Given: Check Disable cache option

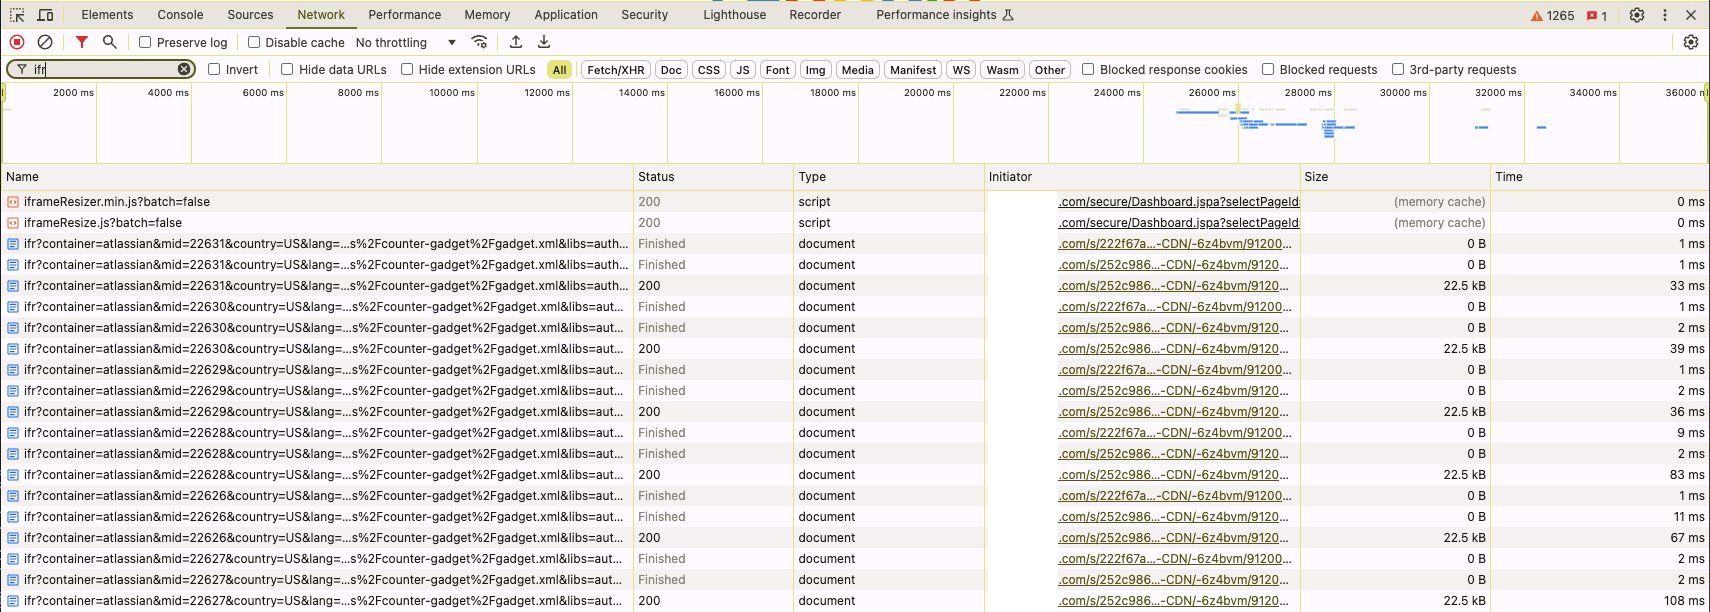Looking at the screenshot, I should tap(254, 42).
